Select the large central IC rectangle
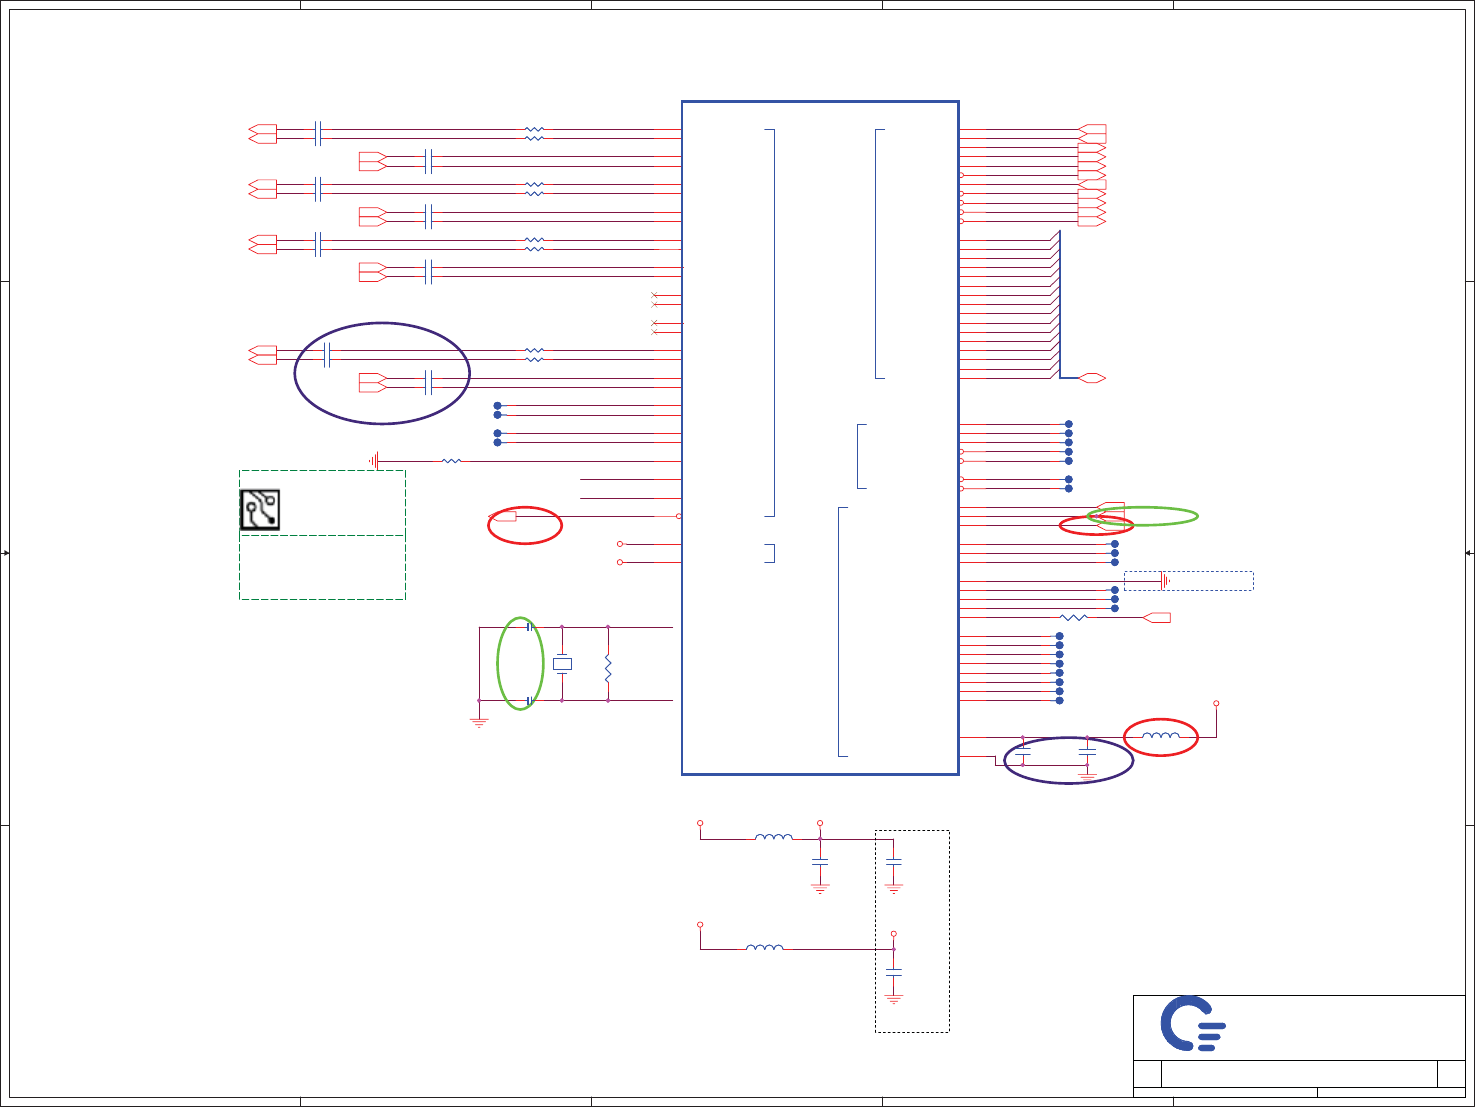1475x1107 pixels. 820,438
